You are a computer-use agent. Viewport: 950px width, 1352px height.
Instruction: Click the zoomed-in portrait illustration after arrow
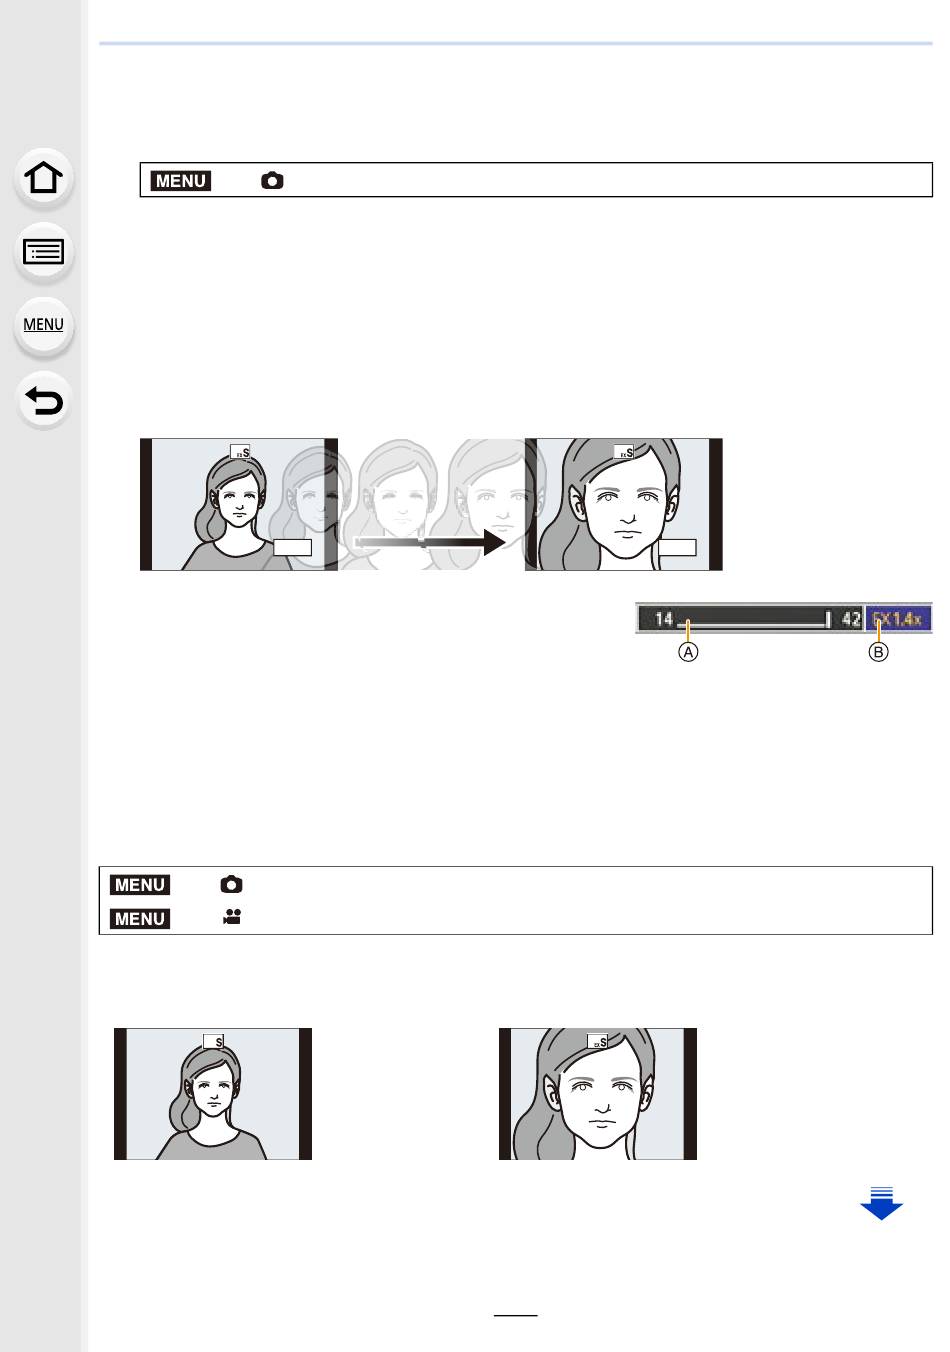623,504
